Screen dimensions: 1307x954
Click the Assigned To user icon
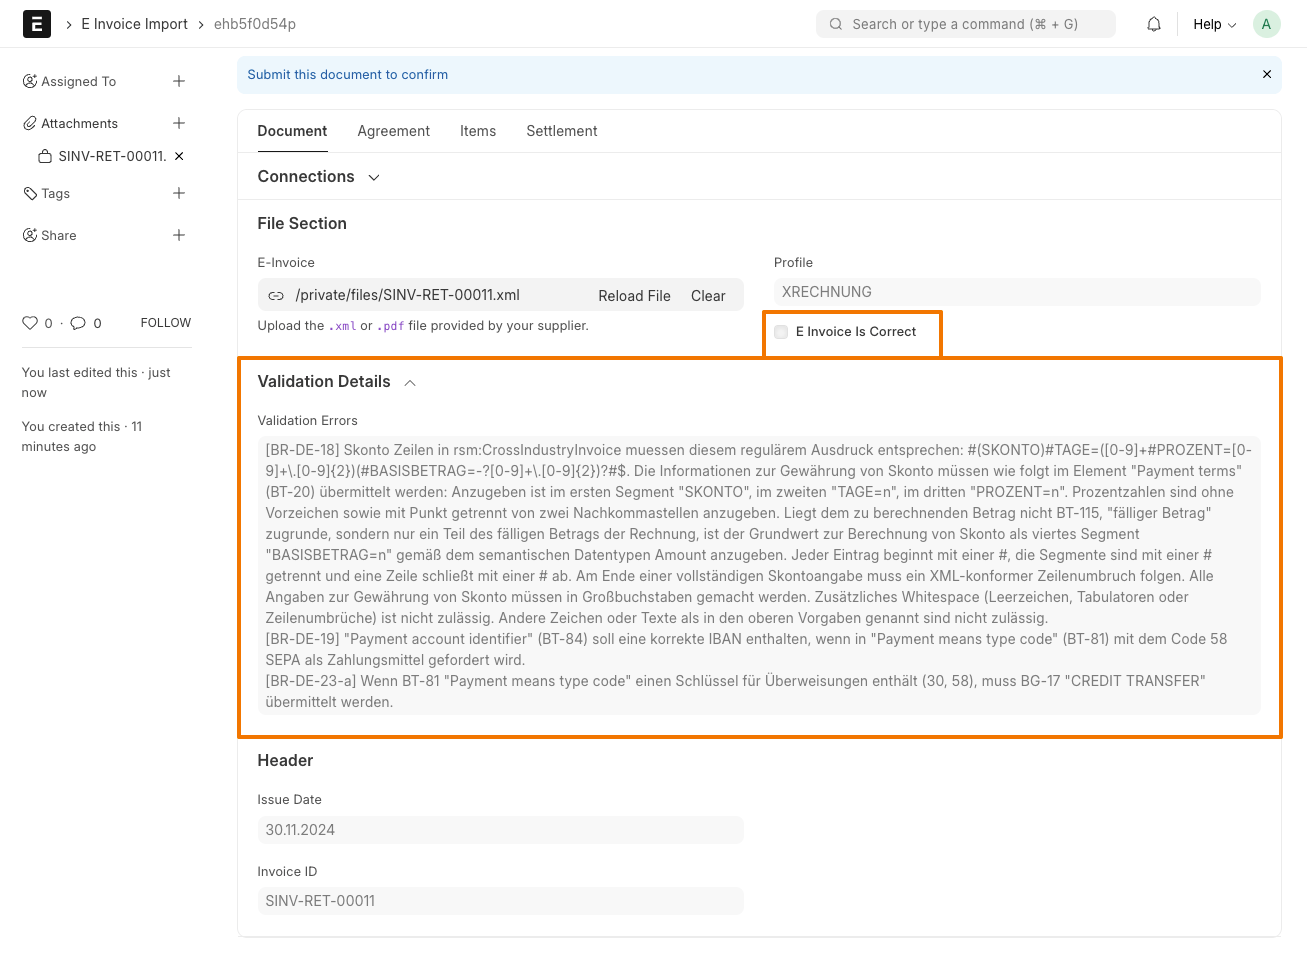[x=30, y=81]
